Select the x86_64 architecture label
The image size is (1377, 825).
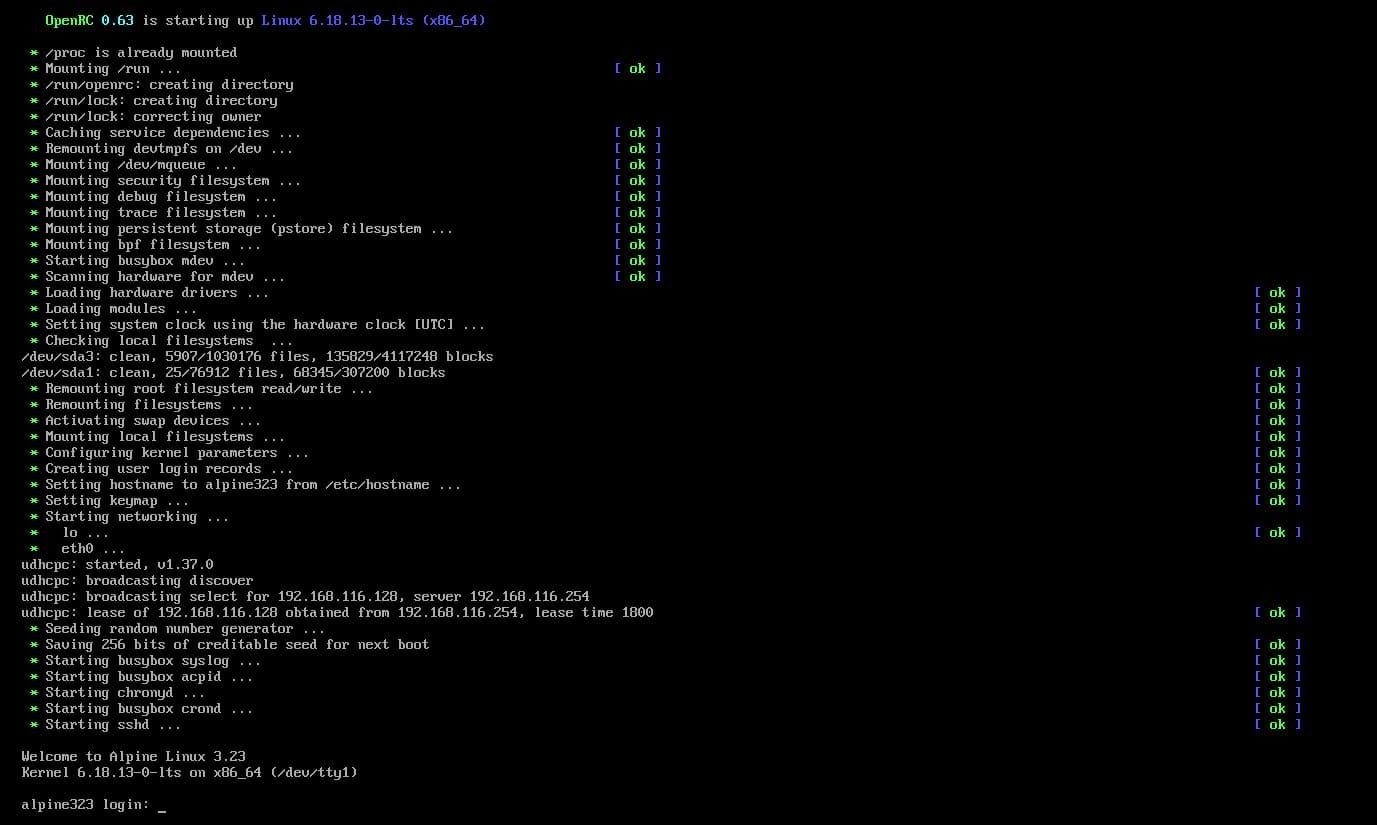pyautogui.click(x=454, y=20)
